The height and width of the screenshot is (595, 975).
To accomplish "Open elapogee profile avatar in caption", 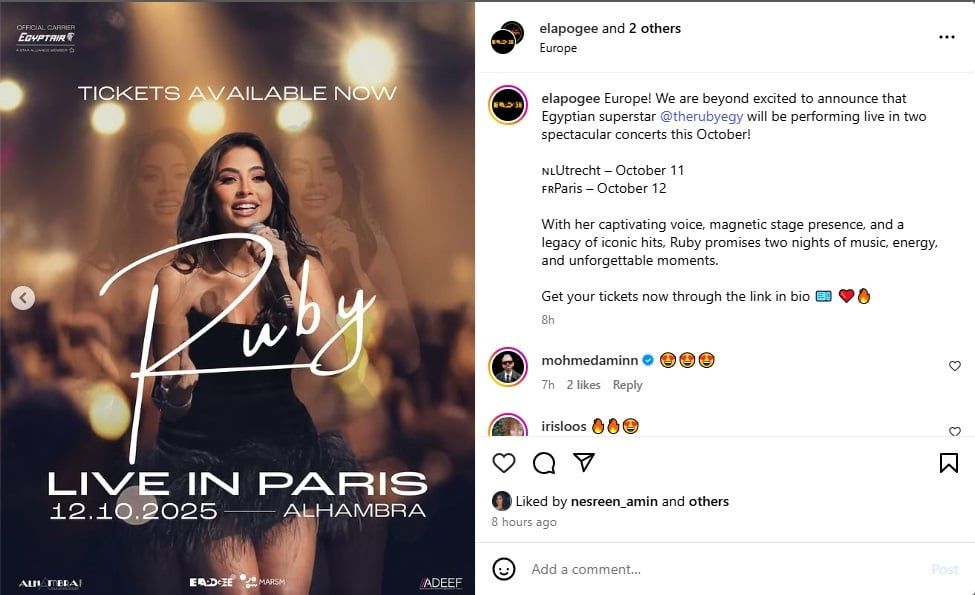I will [x=508, y=105].
